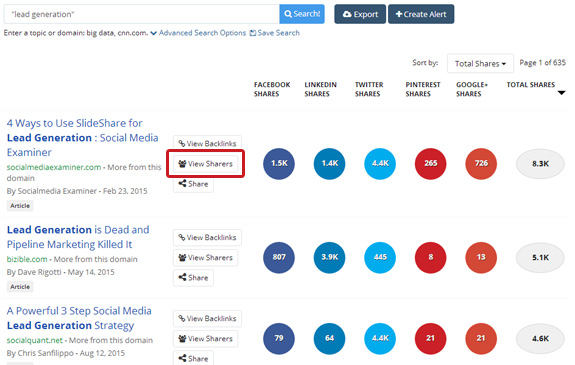The height and width of the screenshot is (365, 575).
Task: View Backlinks for the socialquant.net article
Action: (x=207, y=318)
